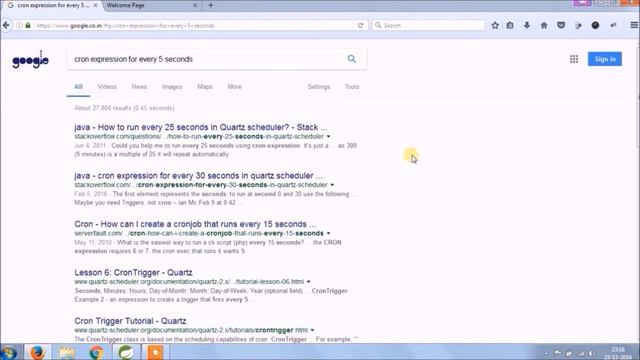This screenshot has height=360, width=640.
Task: Open search Settings menu
Action: tap(319, 87)
